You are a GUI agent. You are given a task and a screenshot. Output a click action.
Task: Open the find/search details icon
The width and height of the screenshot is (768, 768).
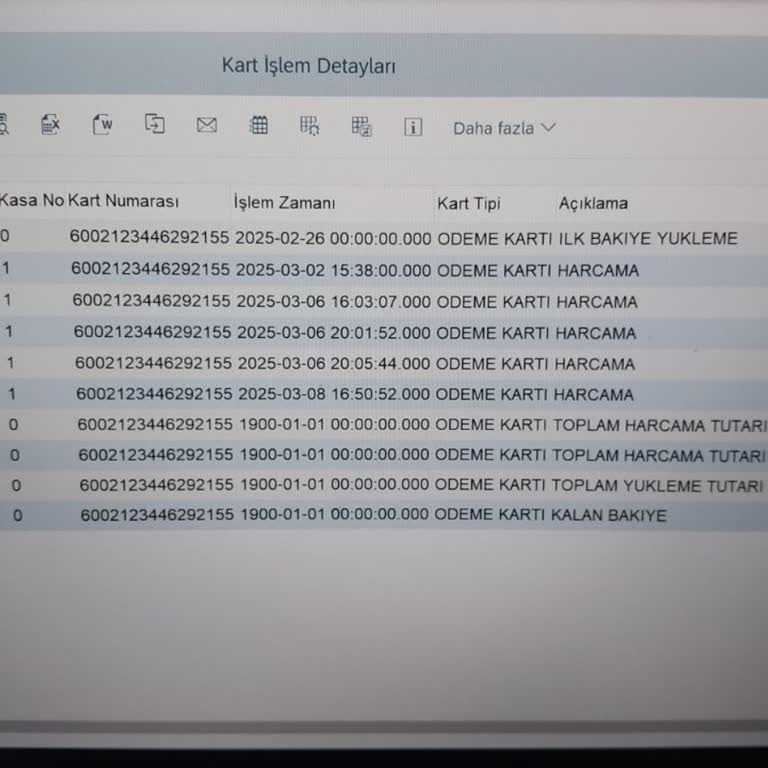3,123
